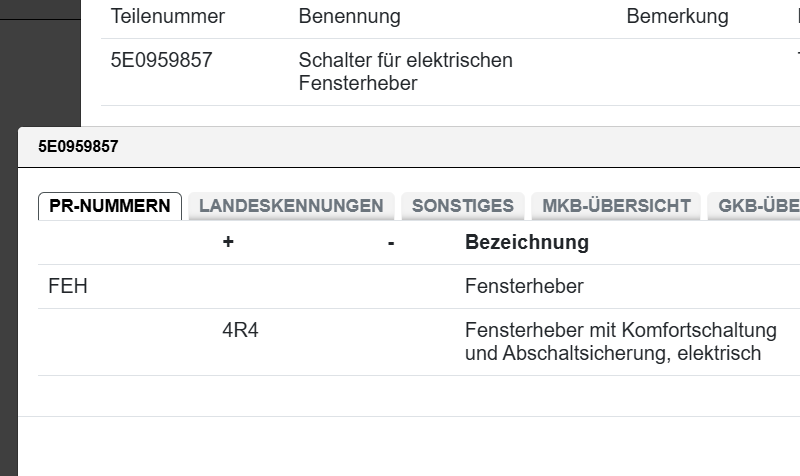
Task: Click the minus (-) column header
Action: coord(391,242)
